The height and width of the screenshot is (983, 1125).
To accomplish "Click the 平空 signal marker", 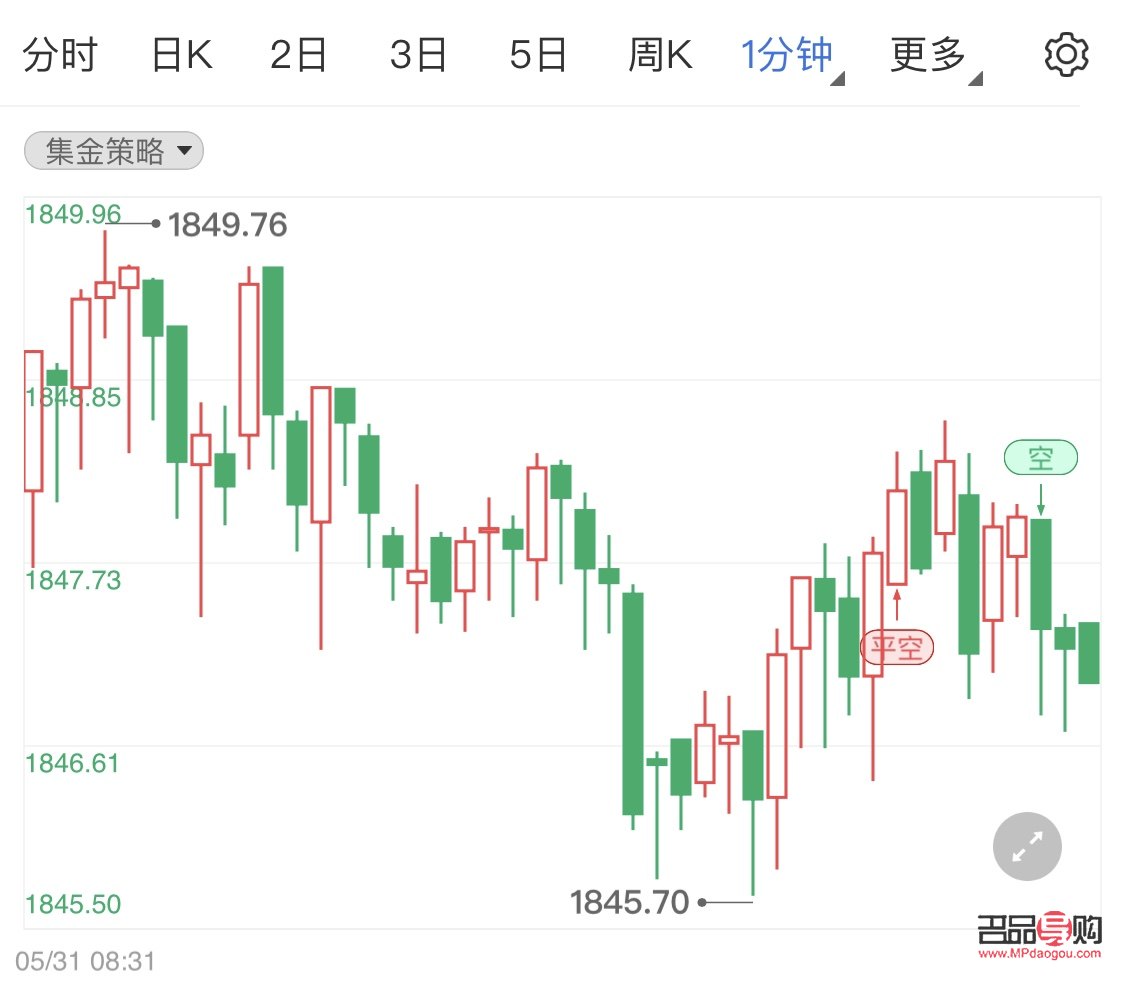I will click(897, 648).
